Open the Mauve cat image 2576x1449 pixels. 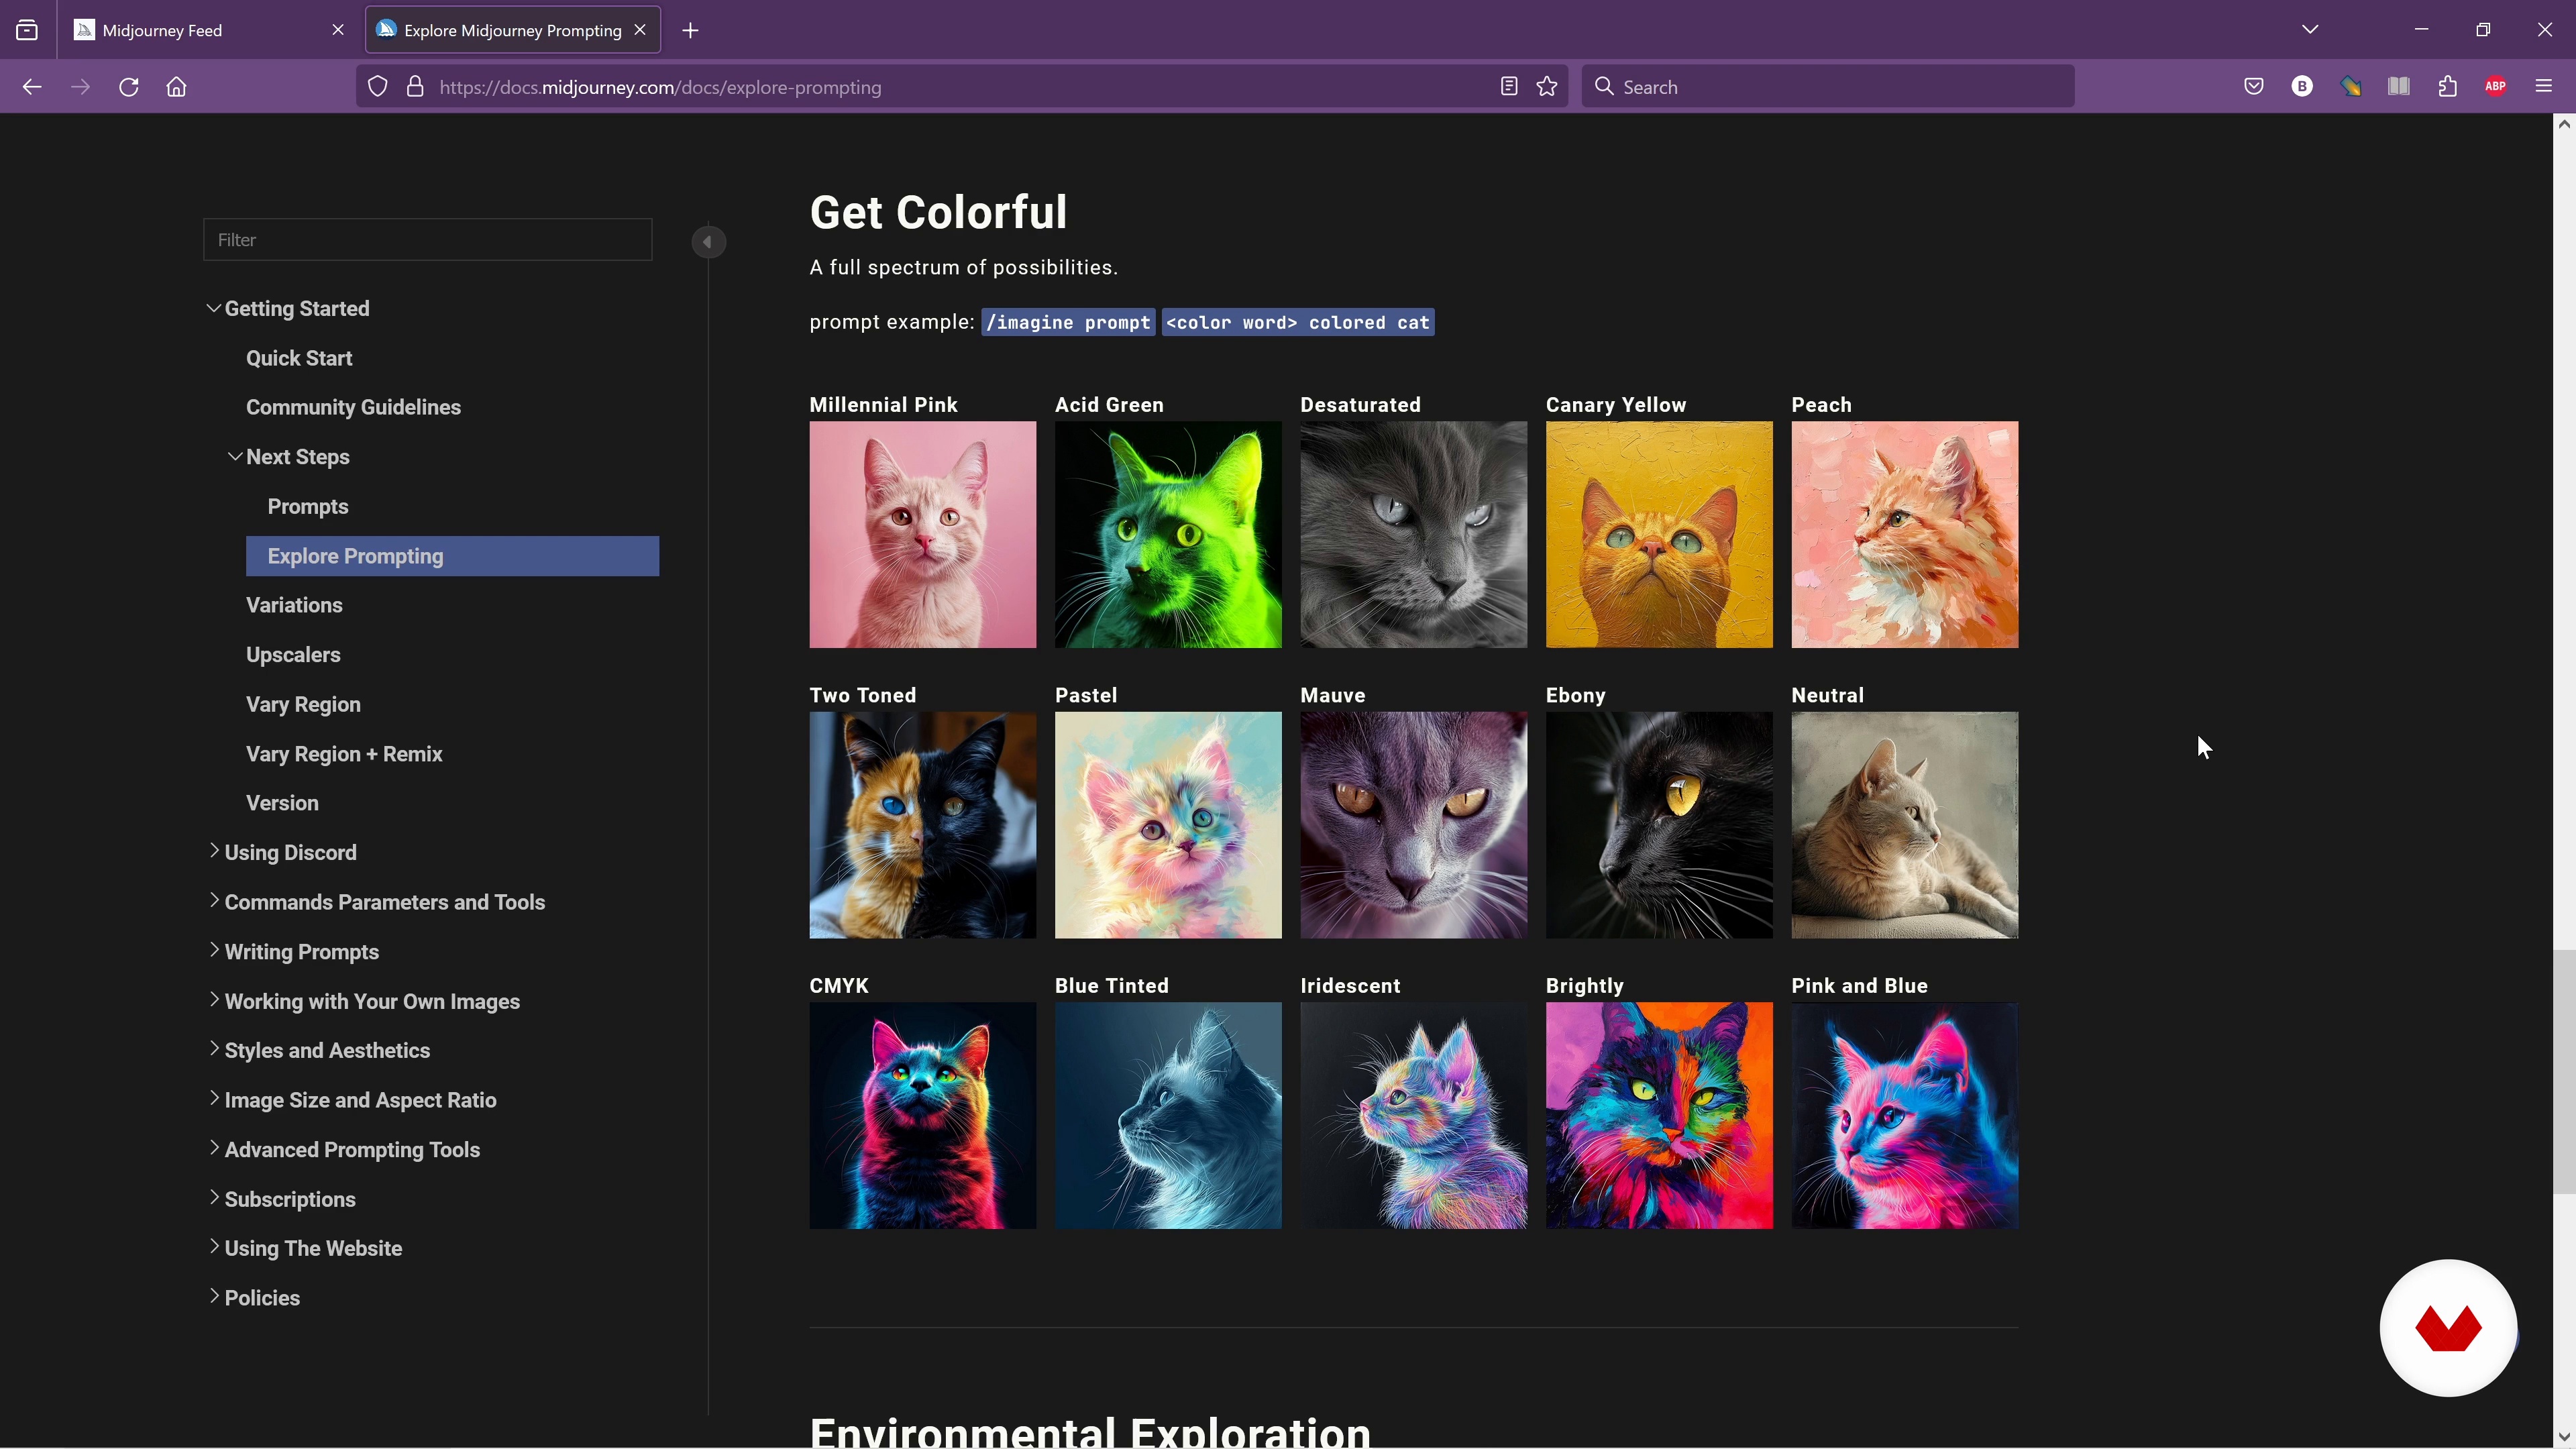coord(1413,825)
